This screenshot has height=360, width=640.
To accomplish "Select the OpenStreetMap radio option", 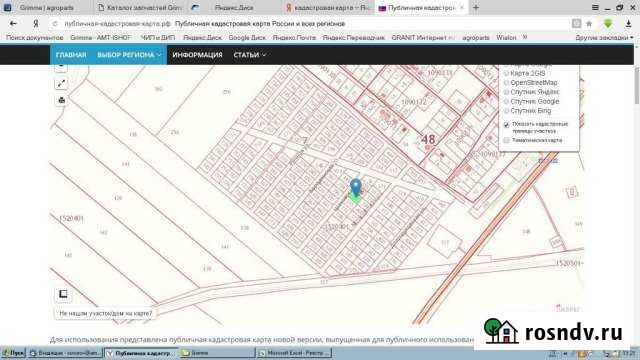I will [x=506, y=83].
